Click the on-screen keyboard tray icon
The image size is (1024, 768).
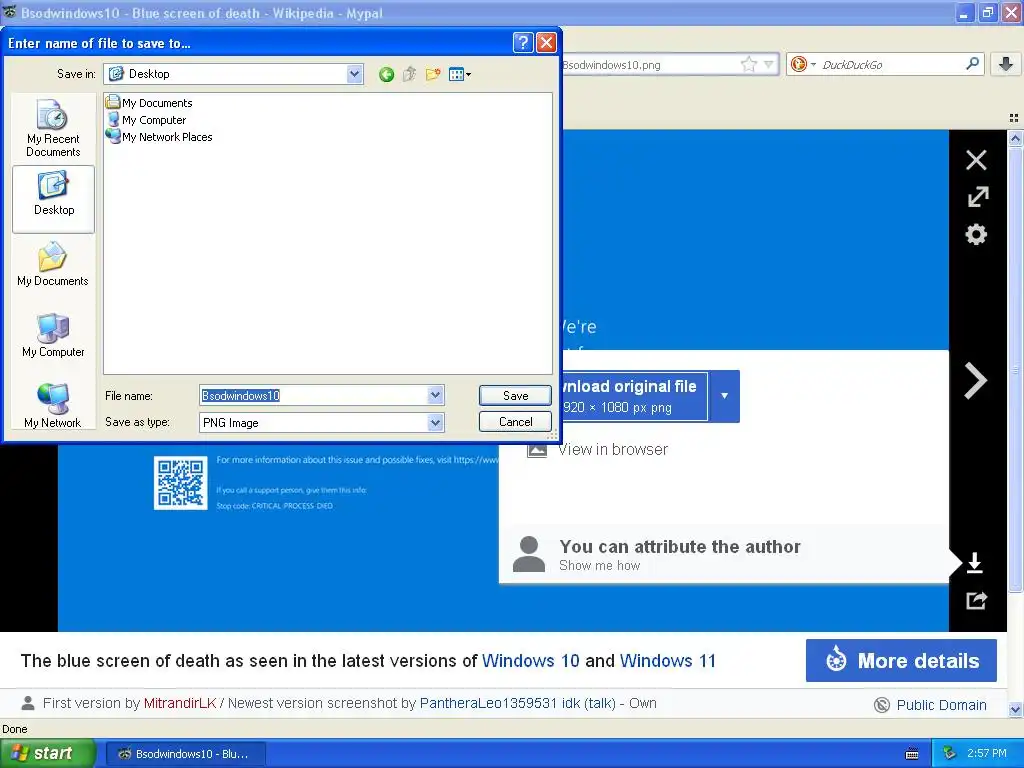(x=912, y=754)
